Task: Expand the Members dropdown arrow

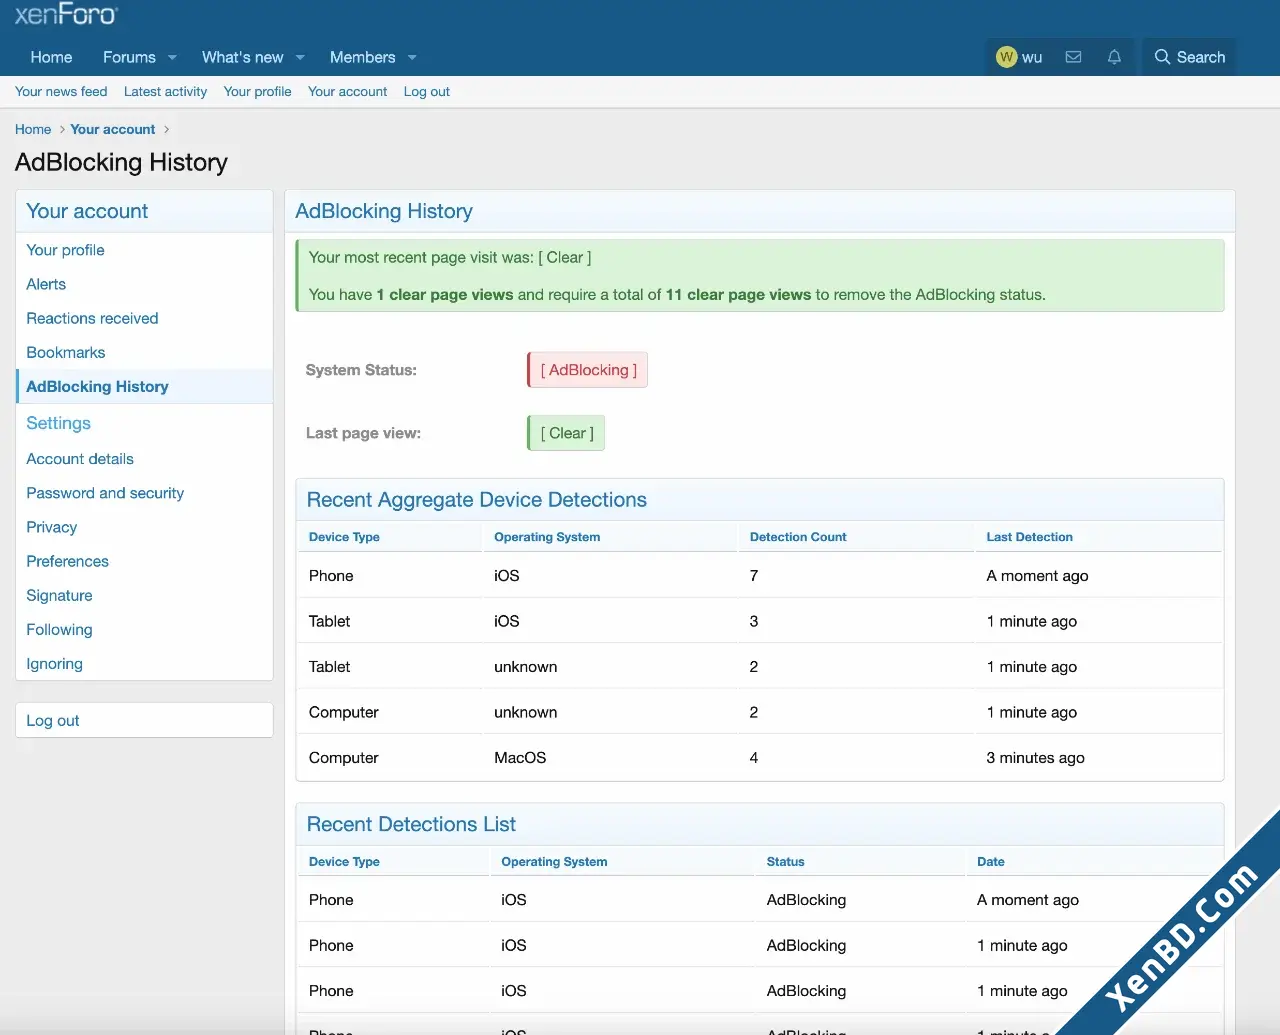Action: tap(412, 57)
